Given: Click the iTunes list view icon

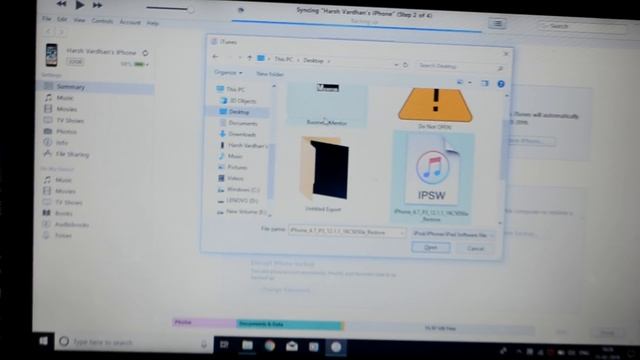Looking at the screenshot, I should click(497, 24).
